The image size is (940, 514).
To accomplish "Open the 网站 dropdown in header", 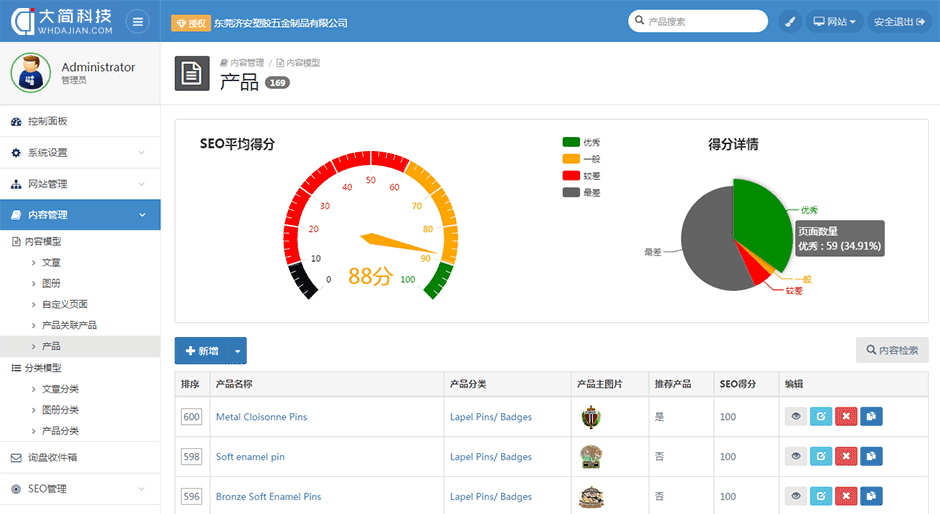I will point(834,21).
